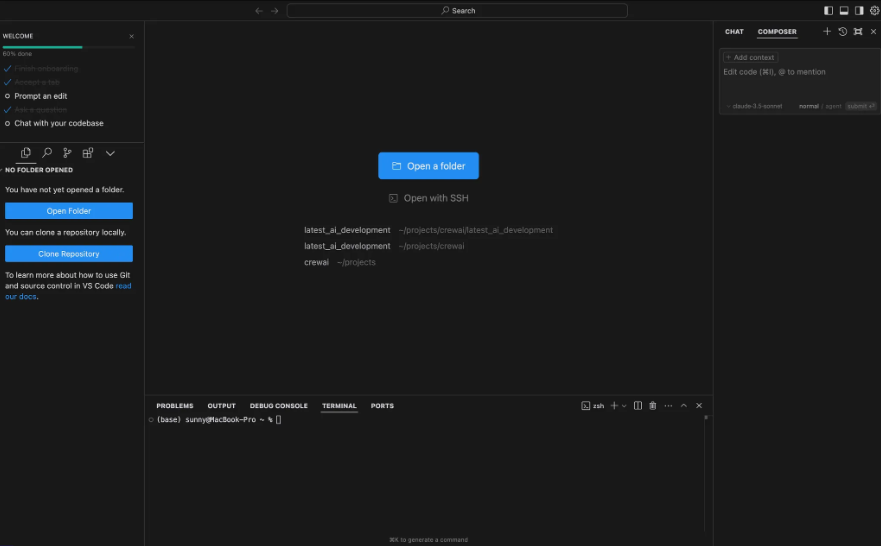The height and width of the screenshot is (546, 881).
Task: Switch to the CHAT tab
Action: click(x=734, y=32)
